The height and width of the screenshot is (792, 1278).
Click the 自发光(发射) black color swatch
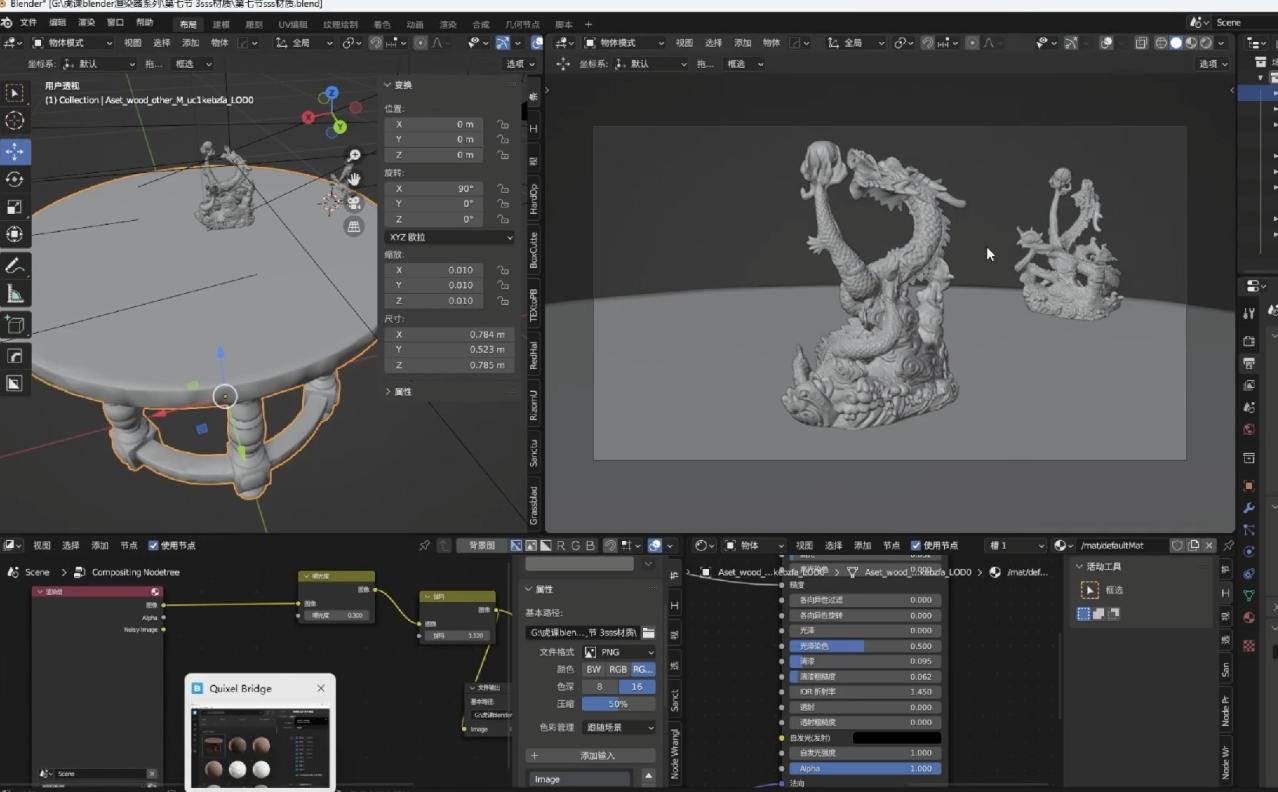[896, 738]
